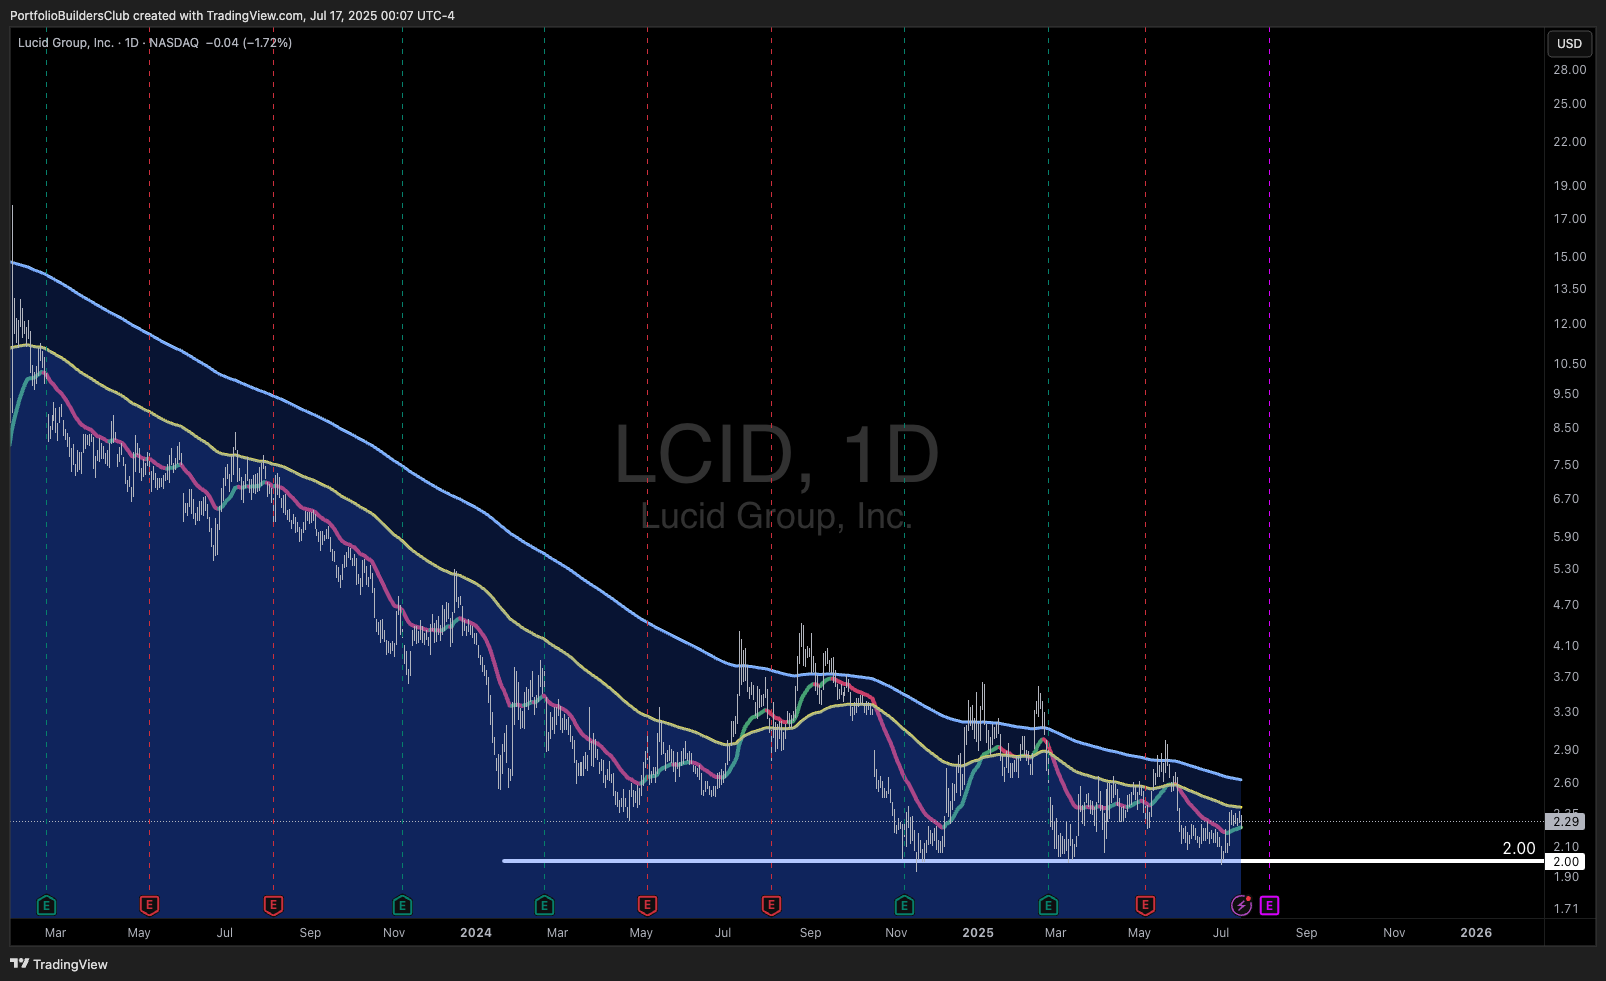The width and height of the screenshot is (1606, 981).
Task: Click the 9.50 price axis label
Action: point(1566,394)
